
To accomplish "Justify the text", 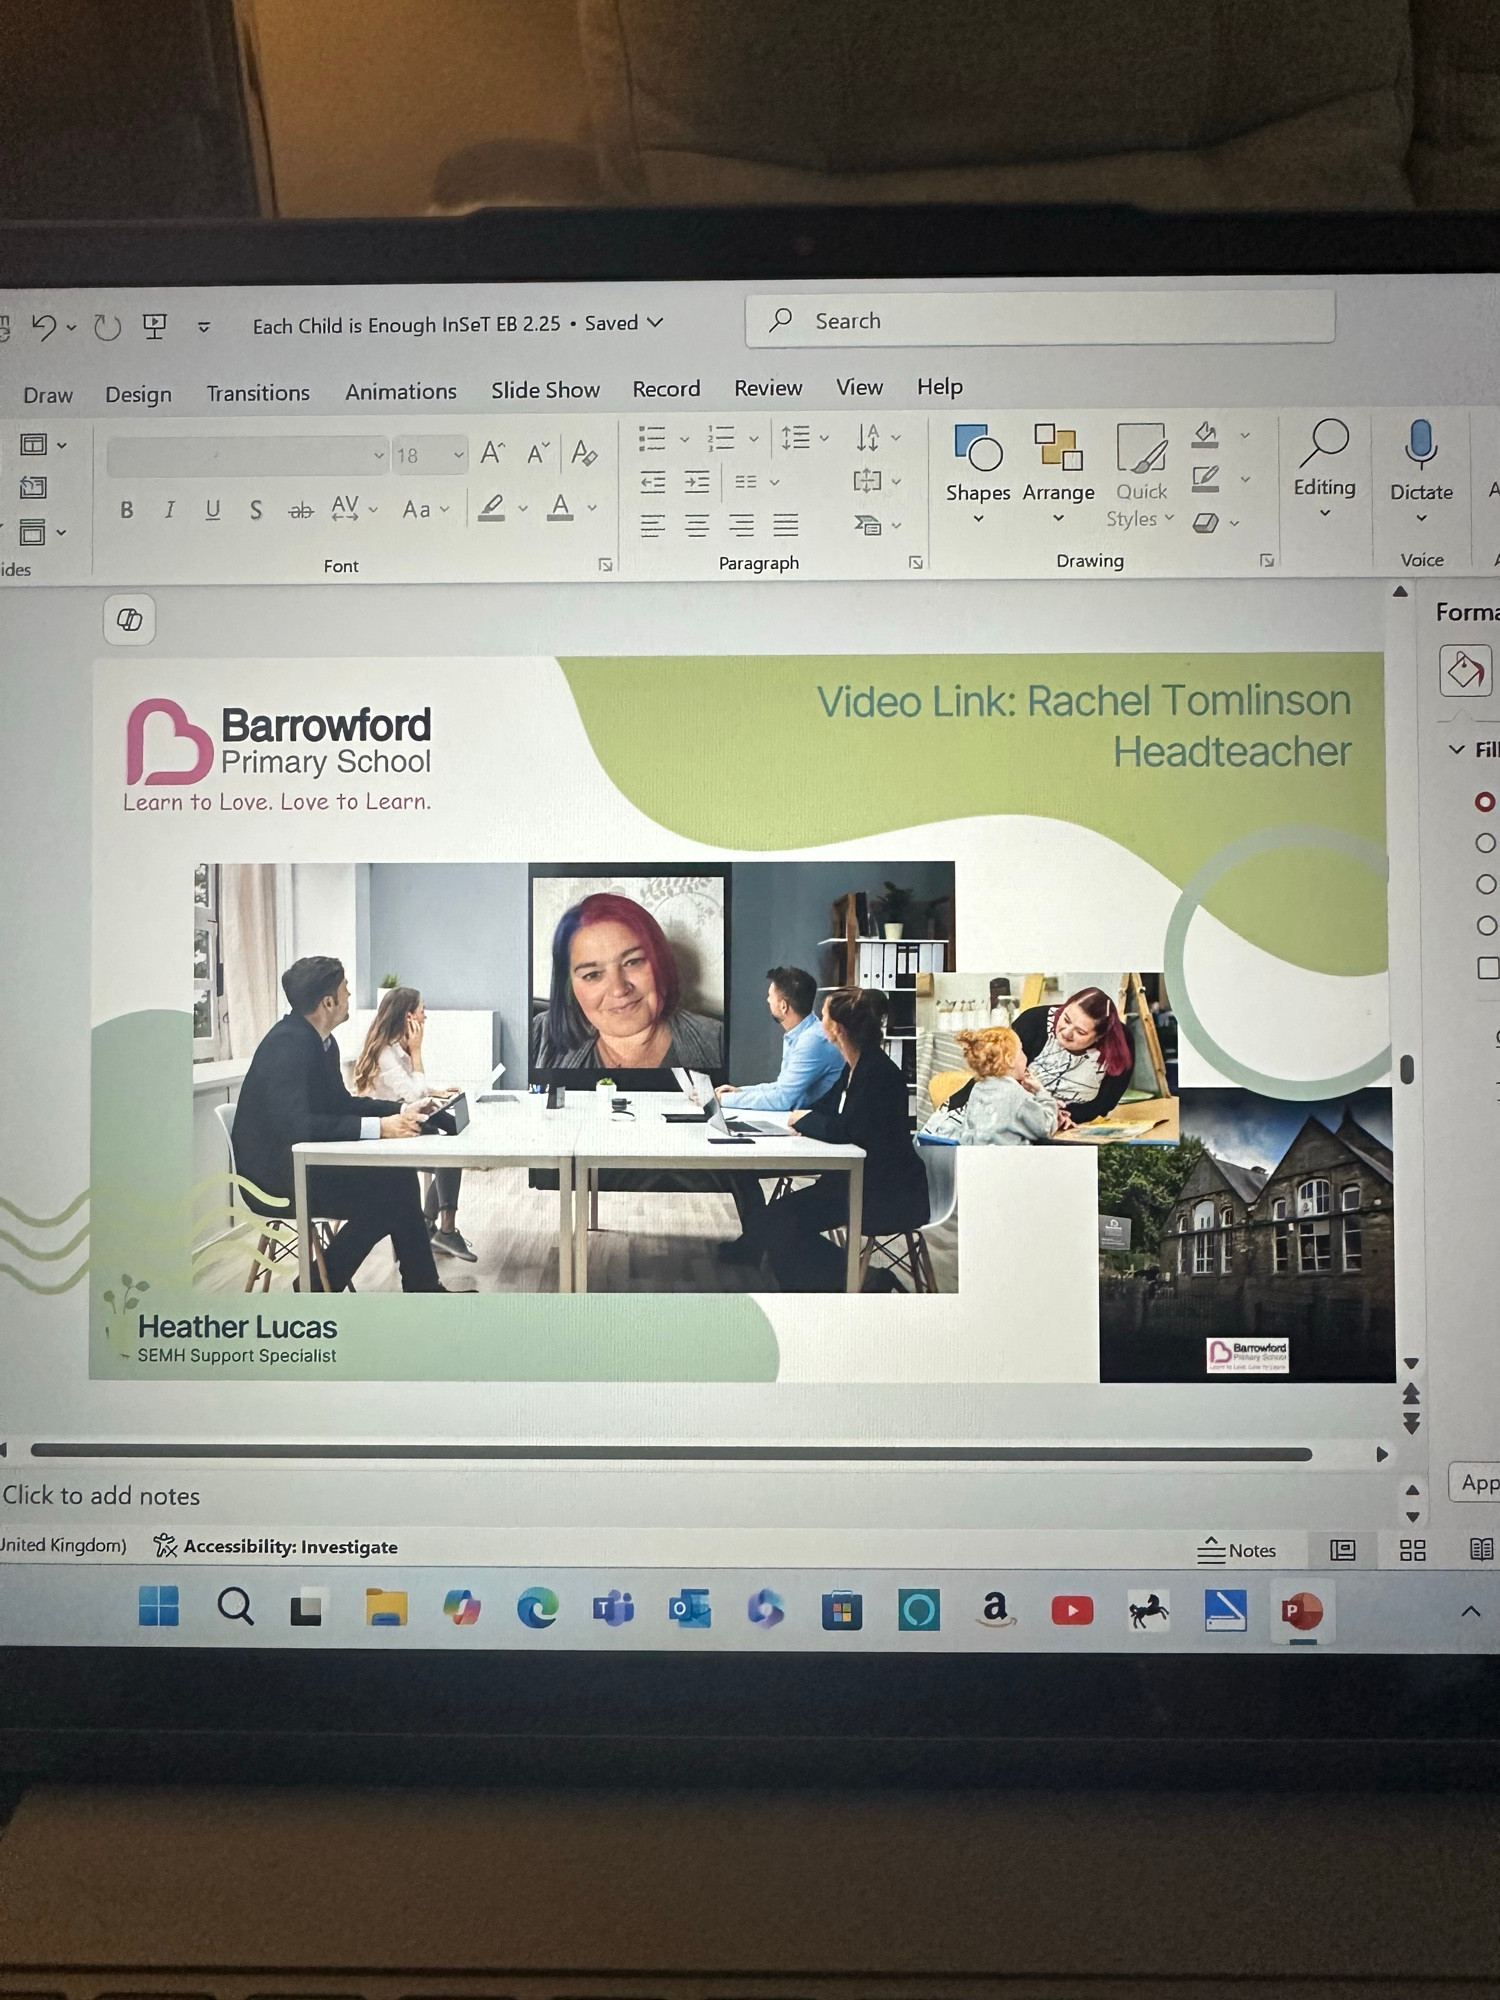I will 786,524.
